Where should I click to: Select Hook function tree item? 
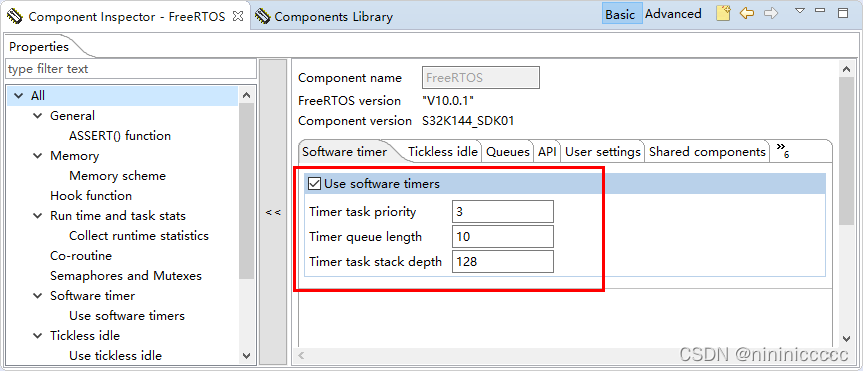91,195
